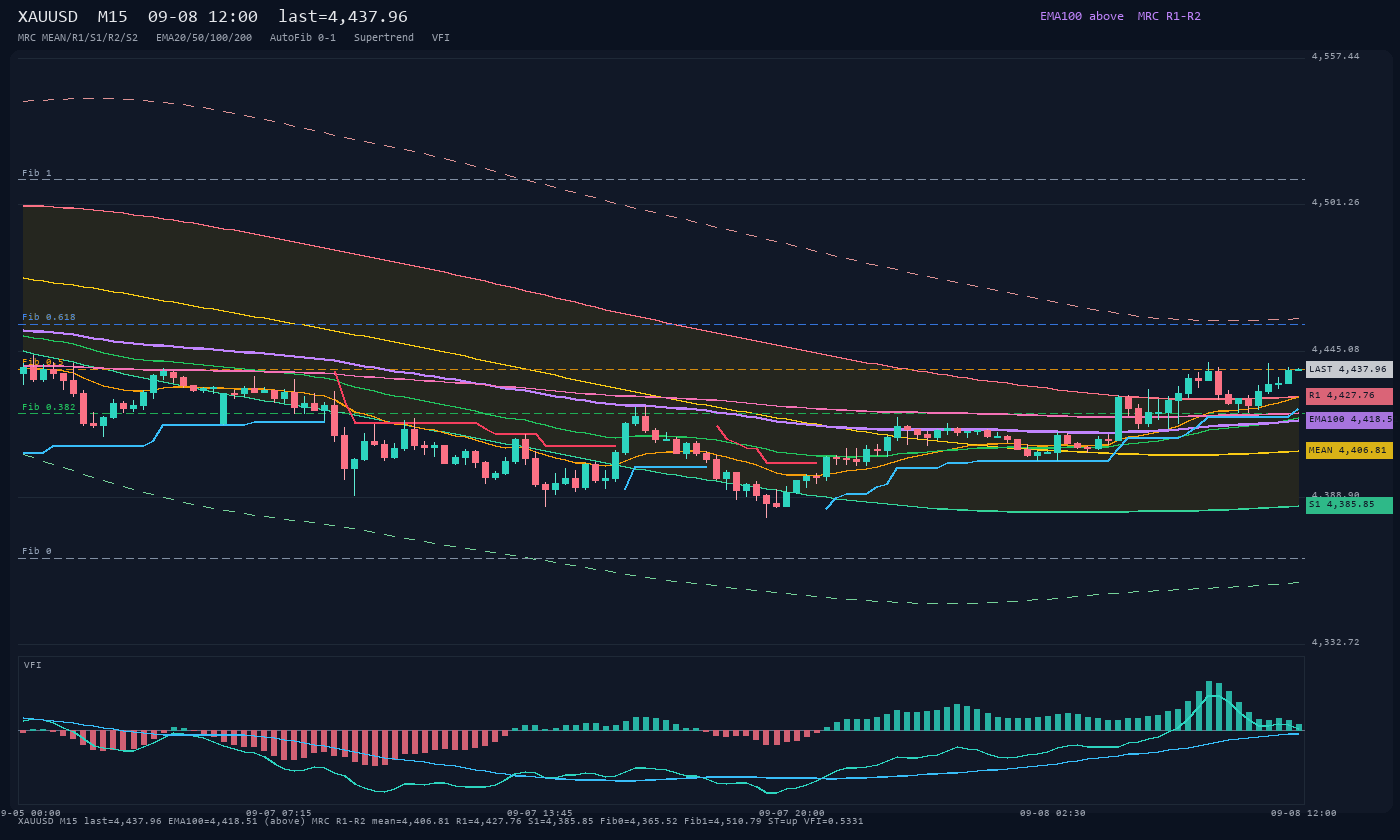Click the 'Fib 0.618' level label
Image resolution: width=1400 pixels, height=840 pixels.
(49, 317)
